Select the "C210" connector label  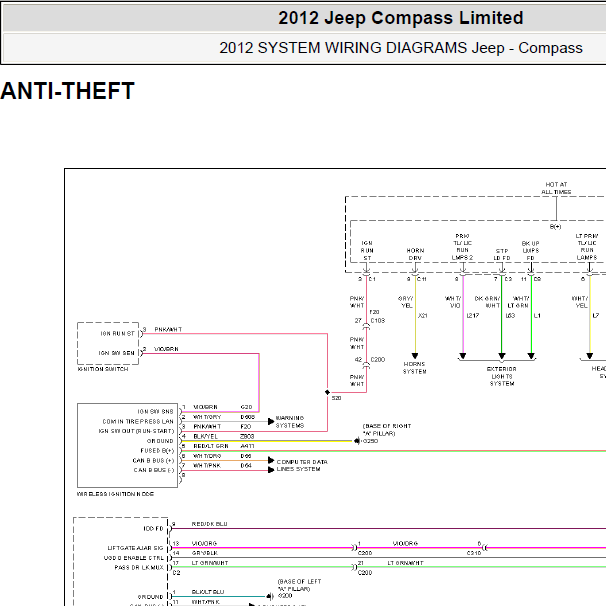coord(474,553)
